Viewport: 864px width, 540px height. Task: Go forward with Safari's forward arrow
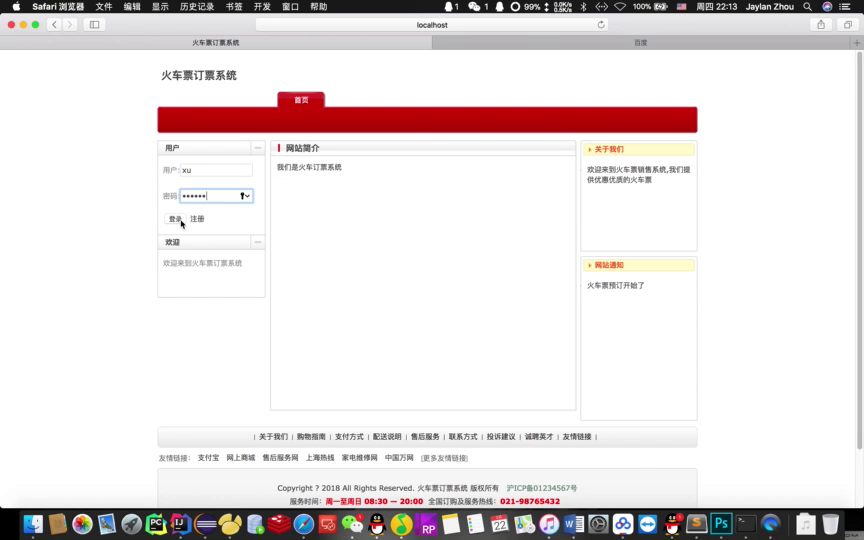tap(69, 24)
